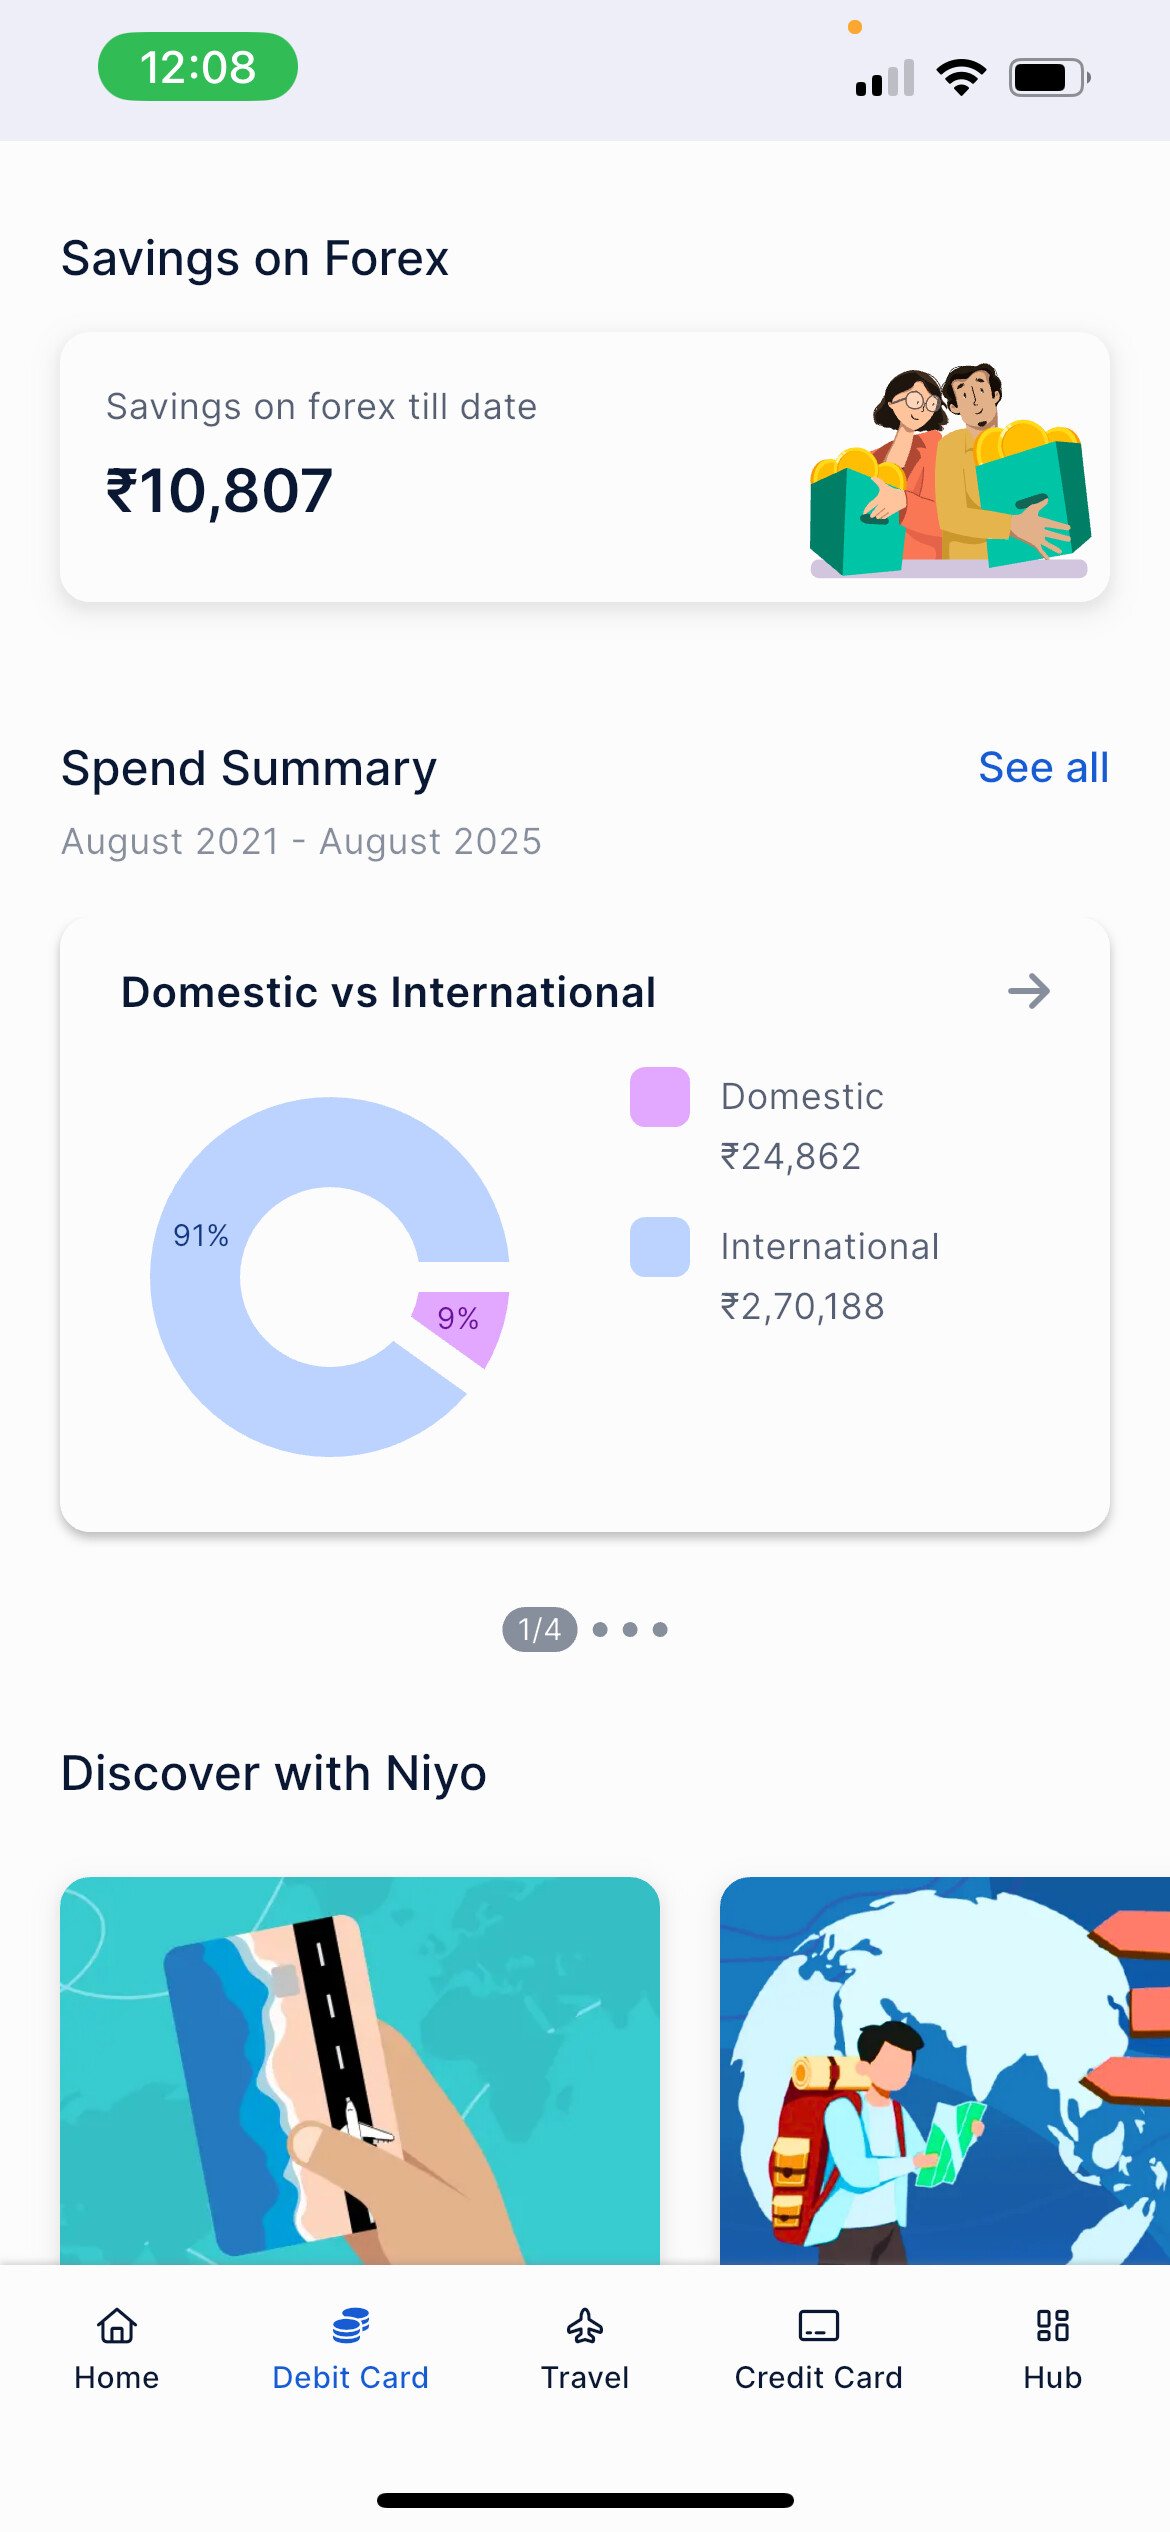This screenshot has height=2532, width=1170.
Task: Open the backpacker globe Discover thumbnail
Action: (944, 2070)
